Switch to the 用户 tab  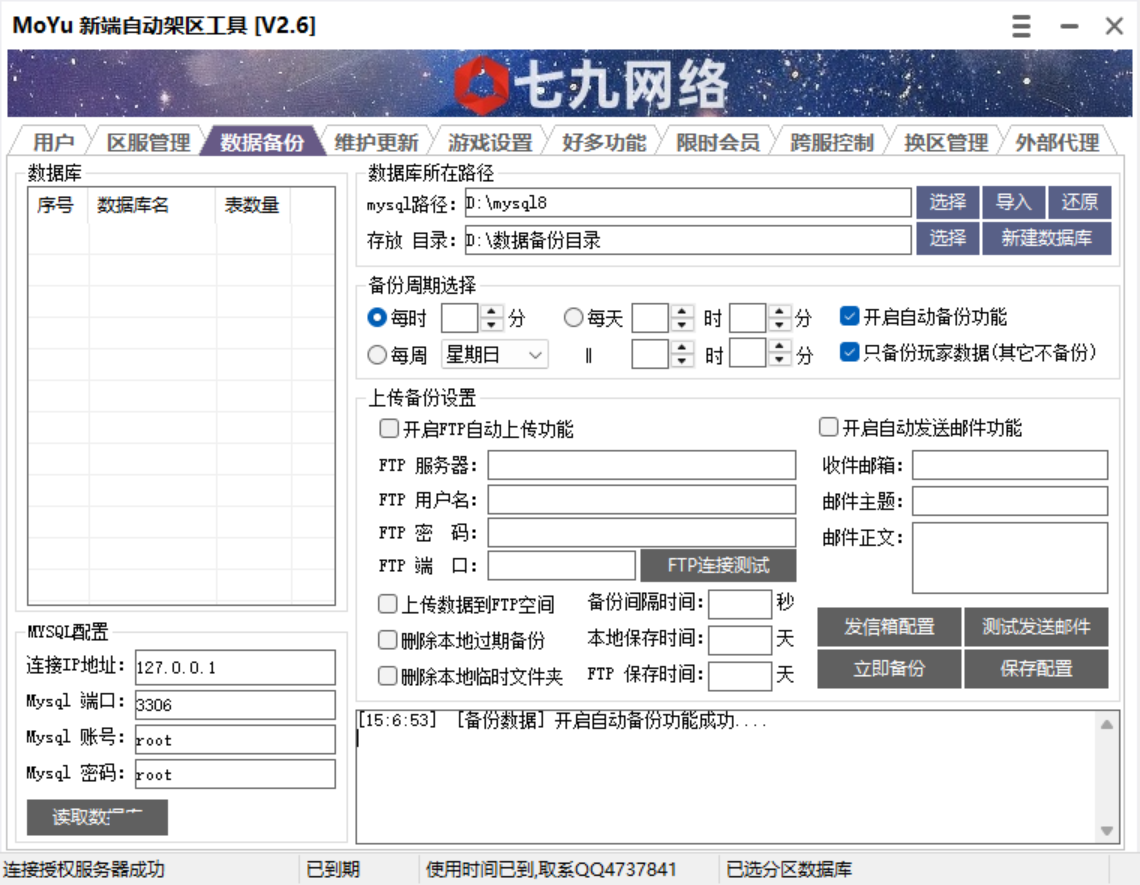tap(56, 141)
